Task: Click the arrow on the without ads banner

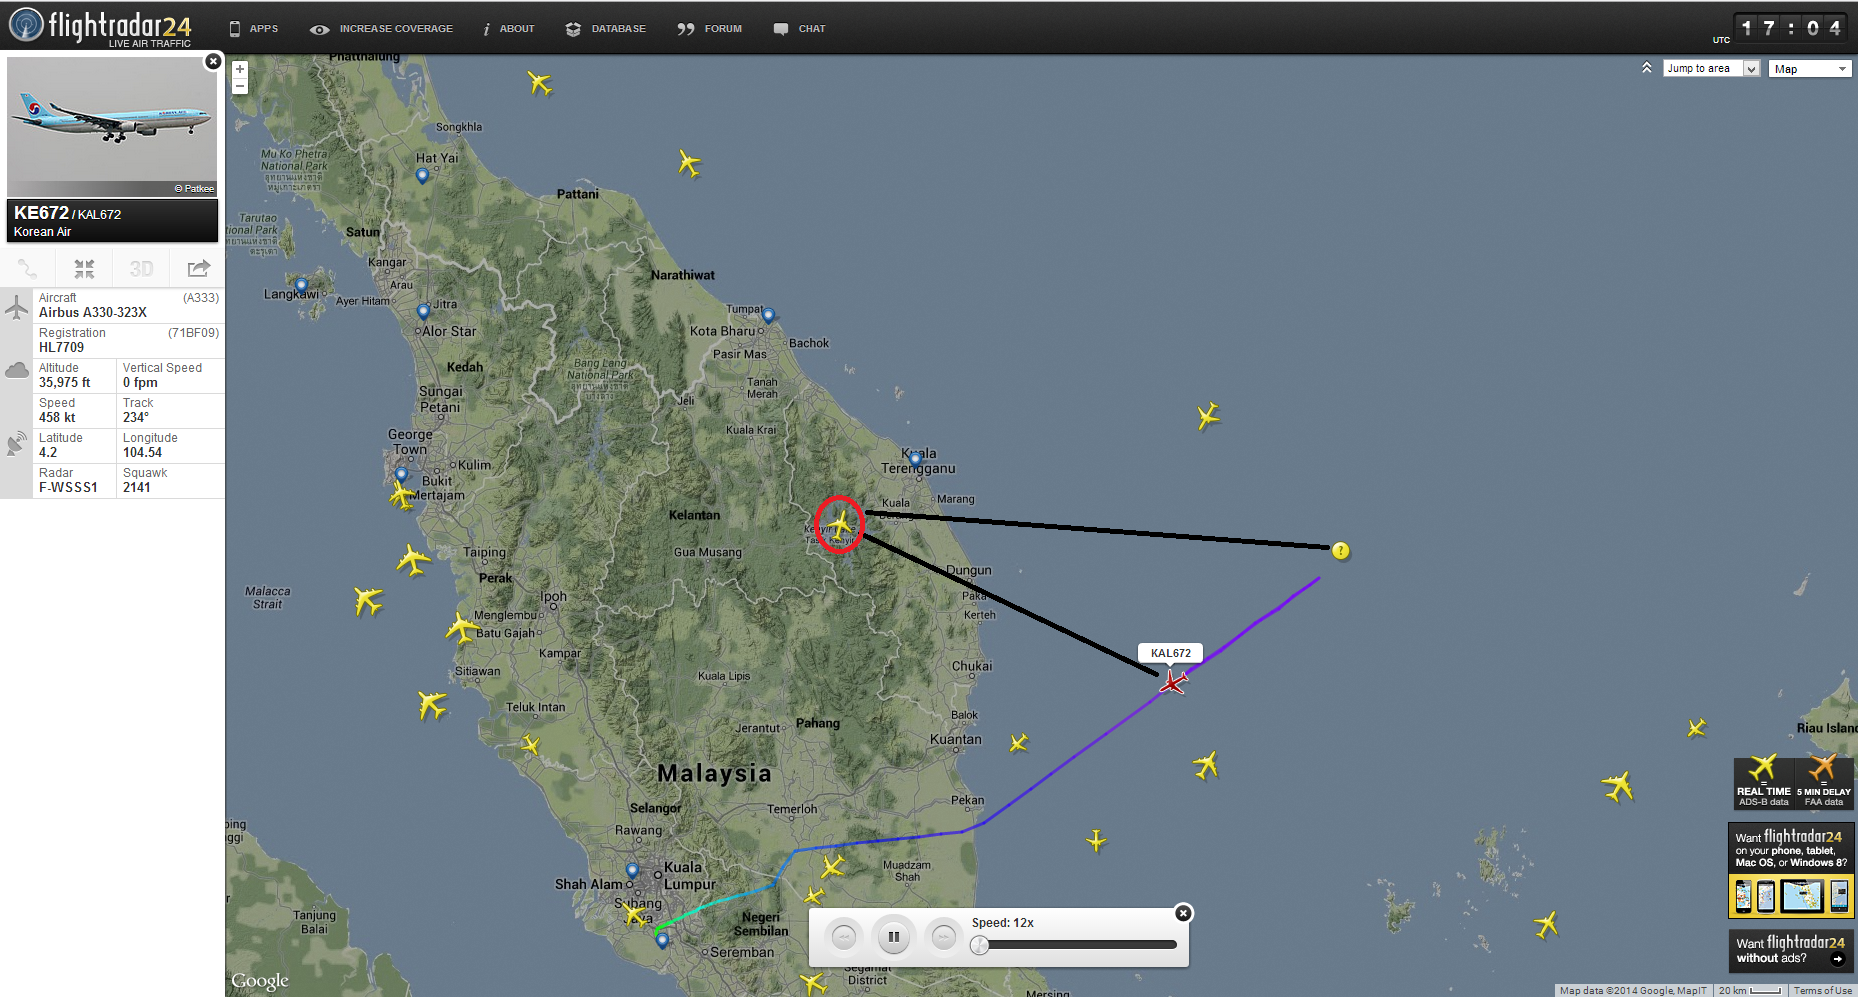Action: click(1837, 959)
